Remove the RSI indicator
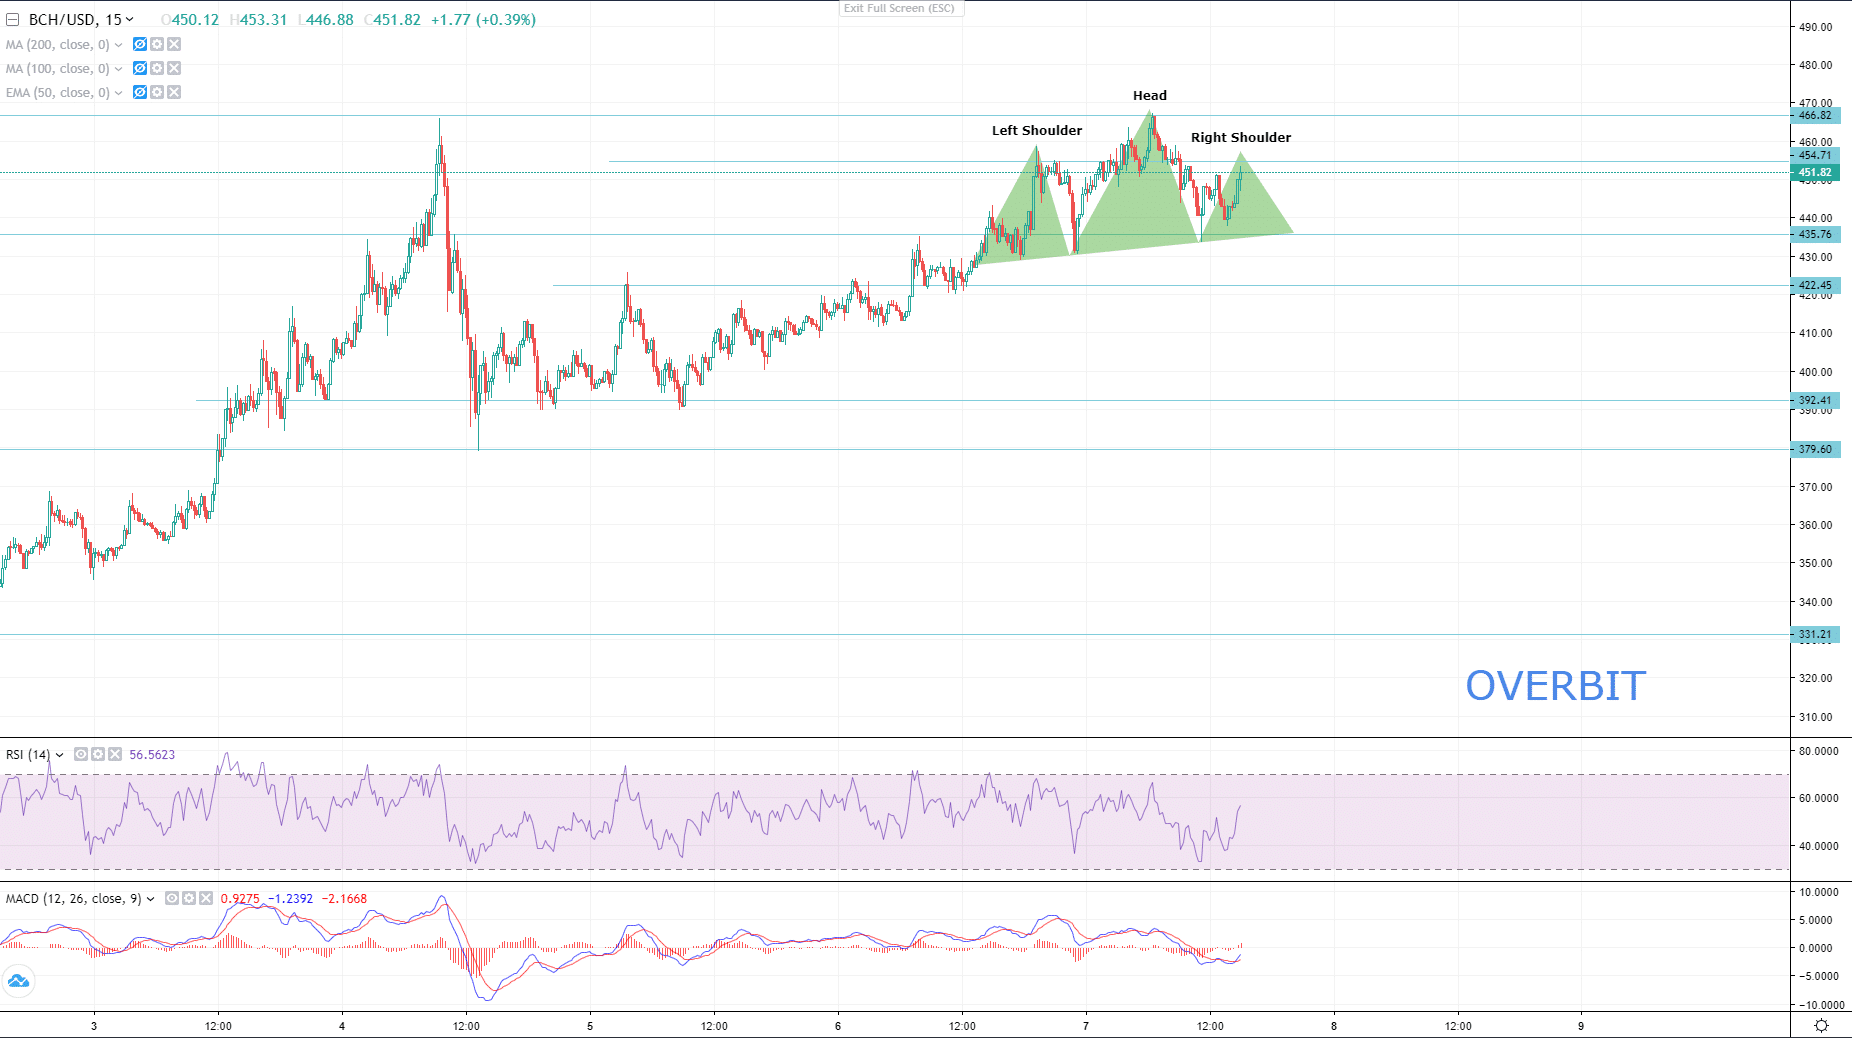This screenshot has height=1038, width=1852. click(115, 754)
